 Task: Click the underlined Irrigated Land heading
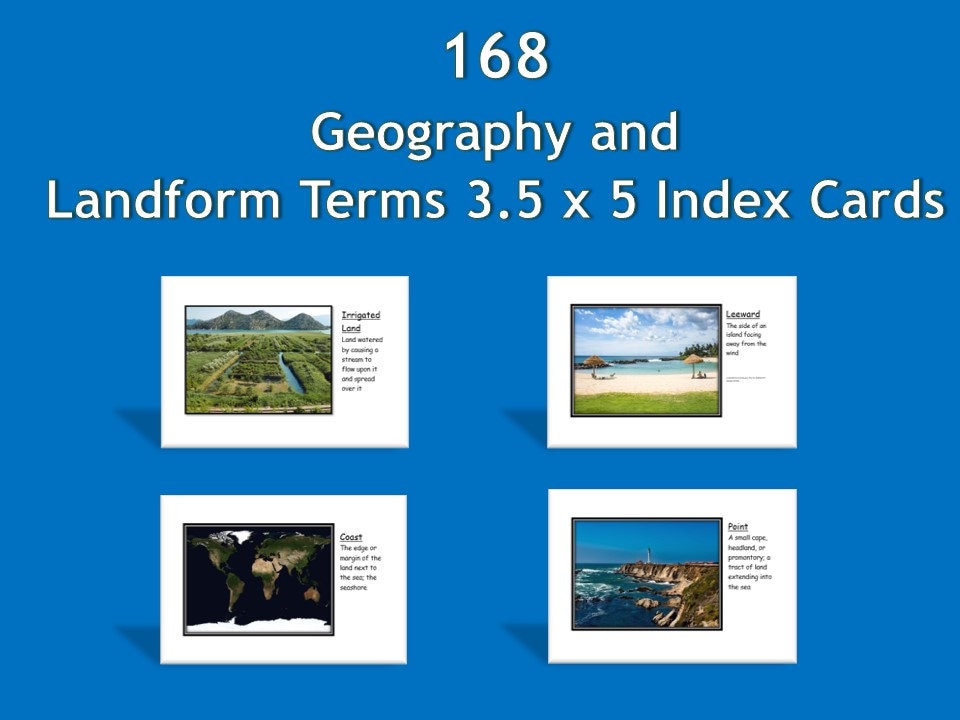(x=361, y=319)
